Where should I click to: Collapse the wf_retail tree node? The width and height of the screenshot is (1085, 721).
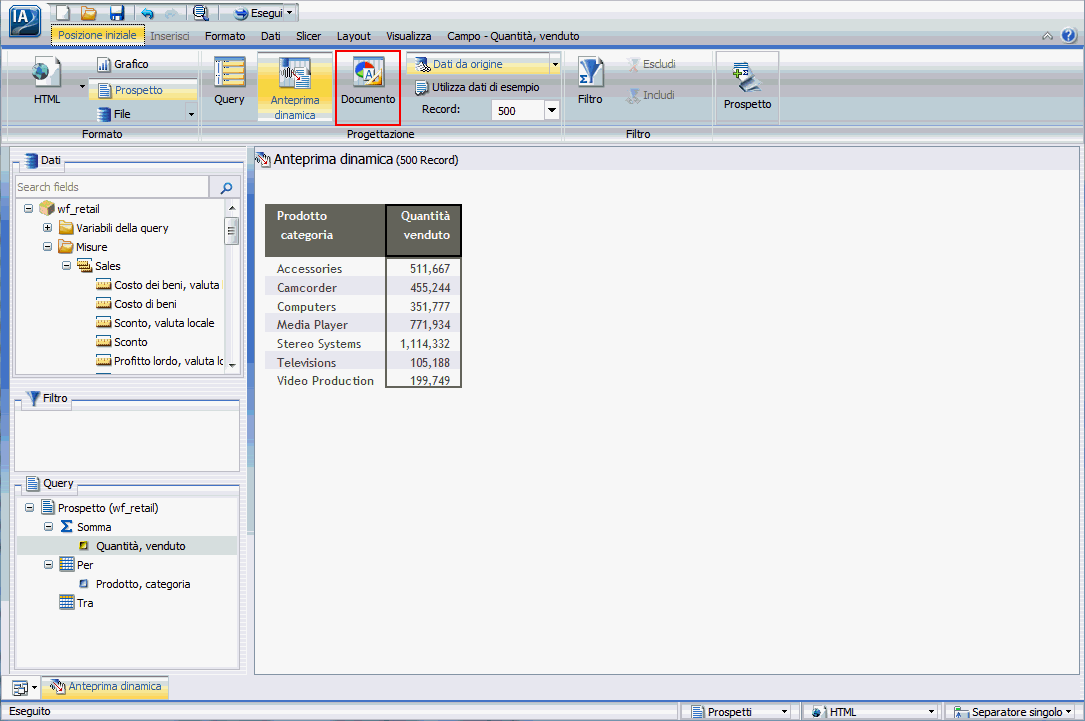click(28, 208)
